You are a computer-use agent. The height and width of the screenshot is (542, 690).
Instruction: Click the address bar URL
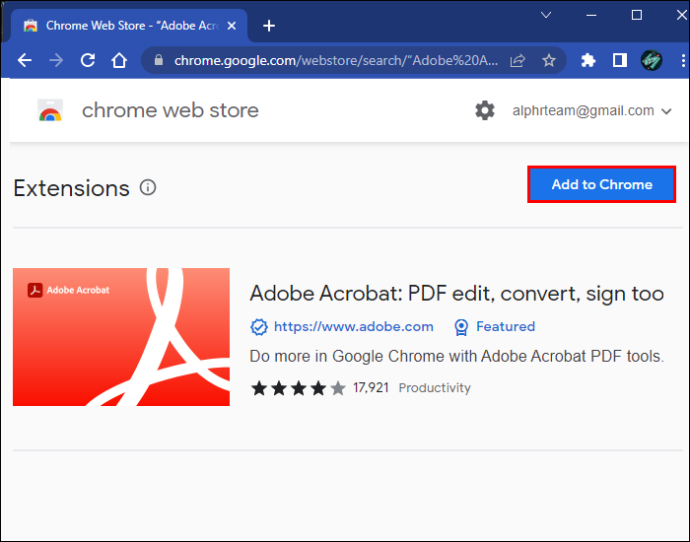pos(336,60)
